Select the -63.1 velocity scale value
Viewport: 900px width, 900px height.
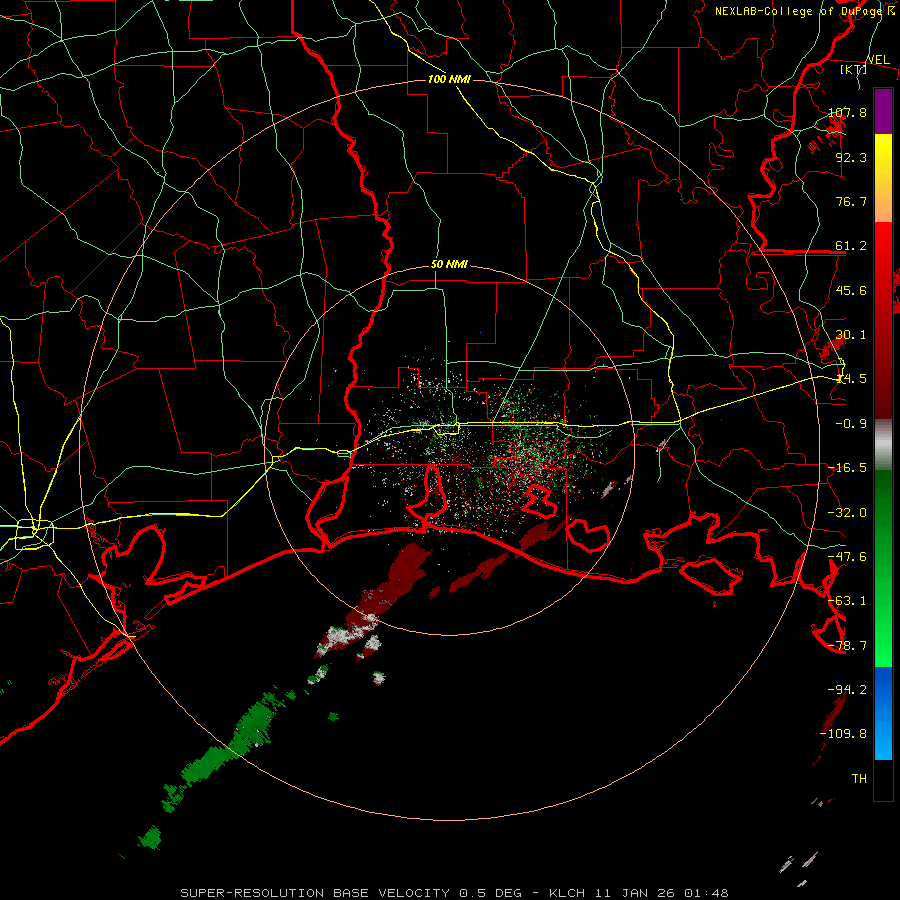coord(848,601)
